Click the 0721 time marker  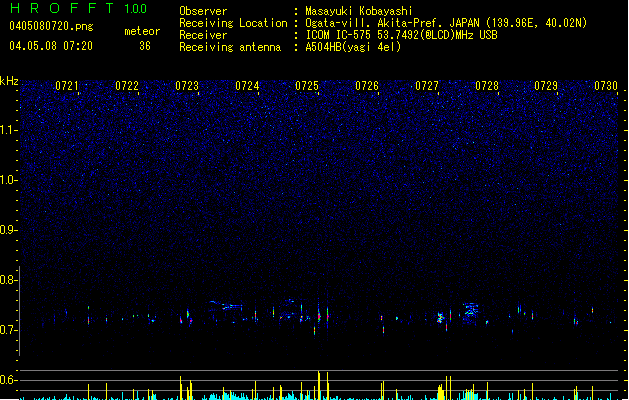tap(67, 86)
